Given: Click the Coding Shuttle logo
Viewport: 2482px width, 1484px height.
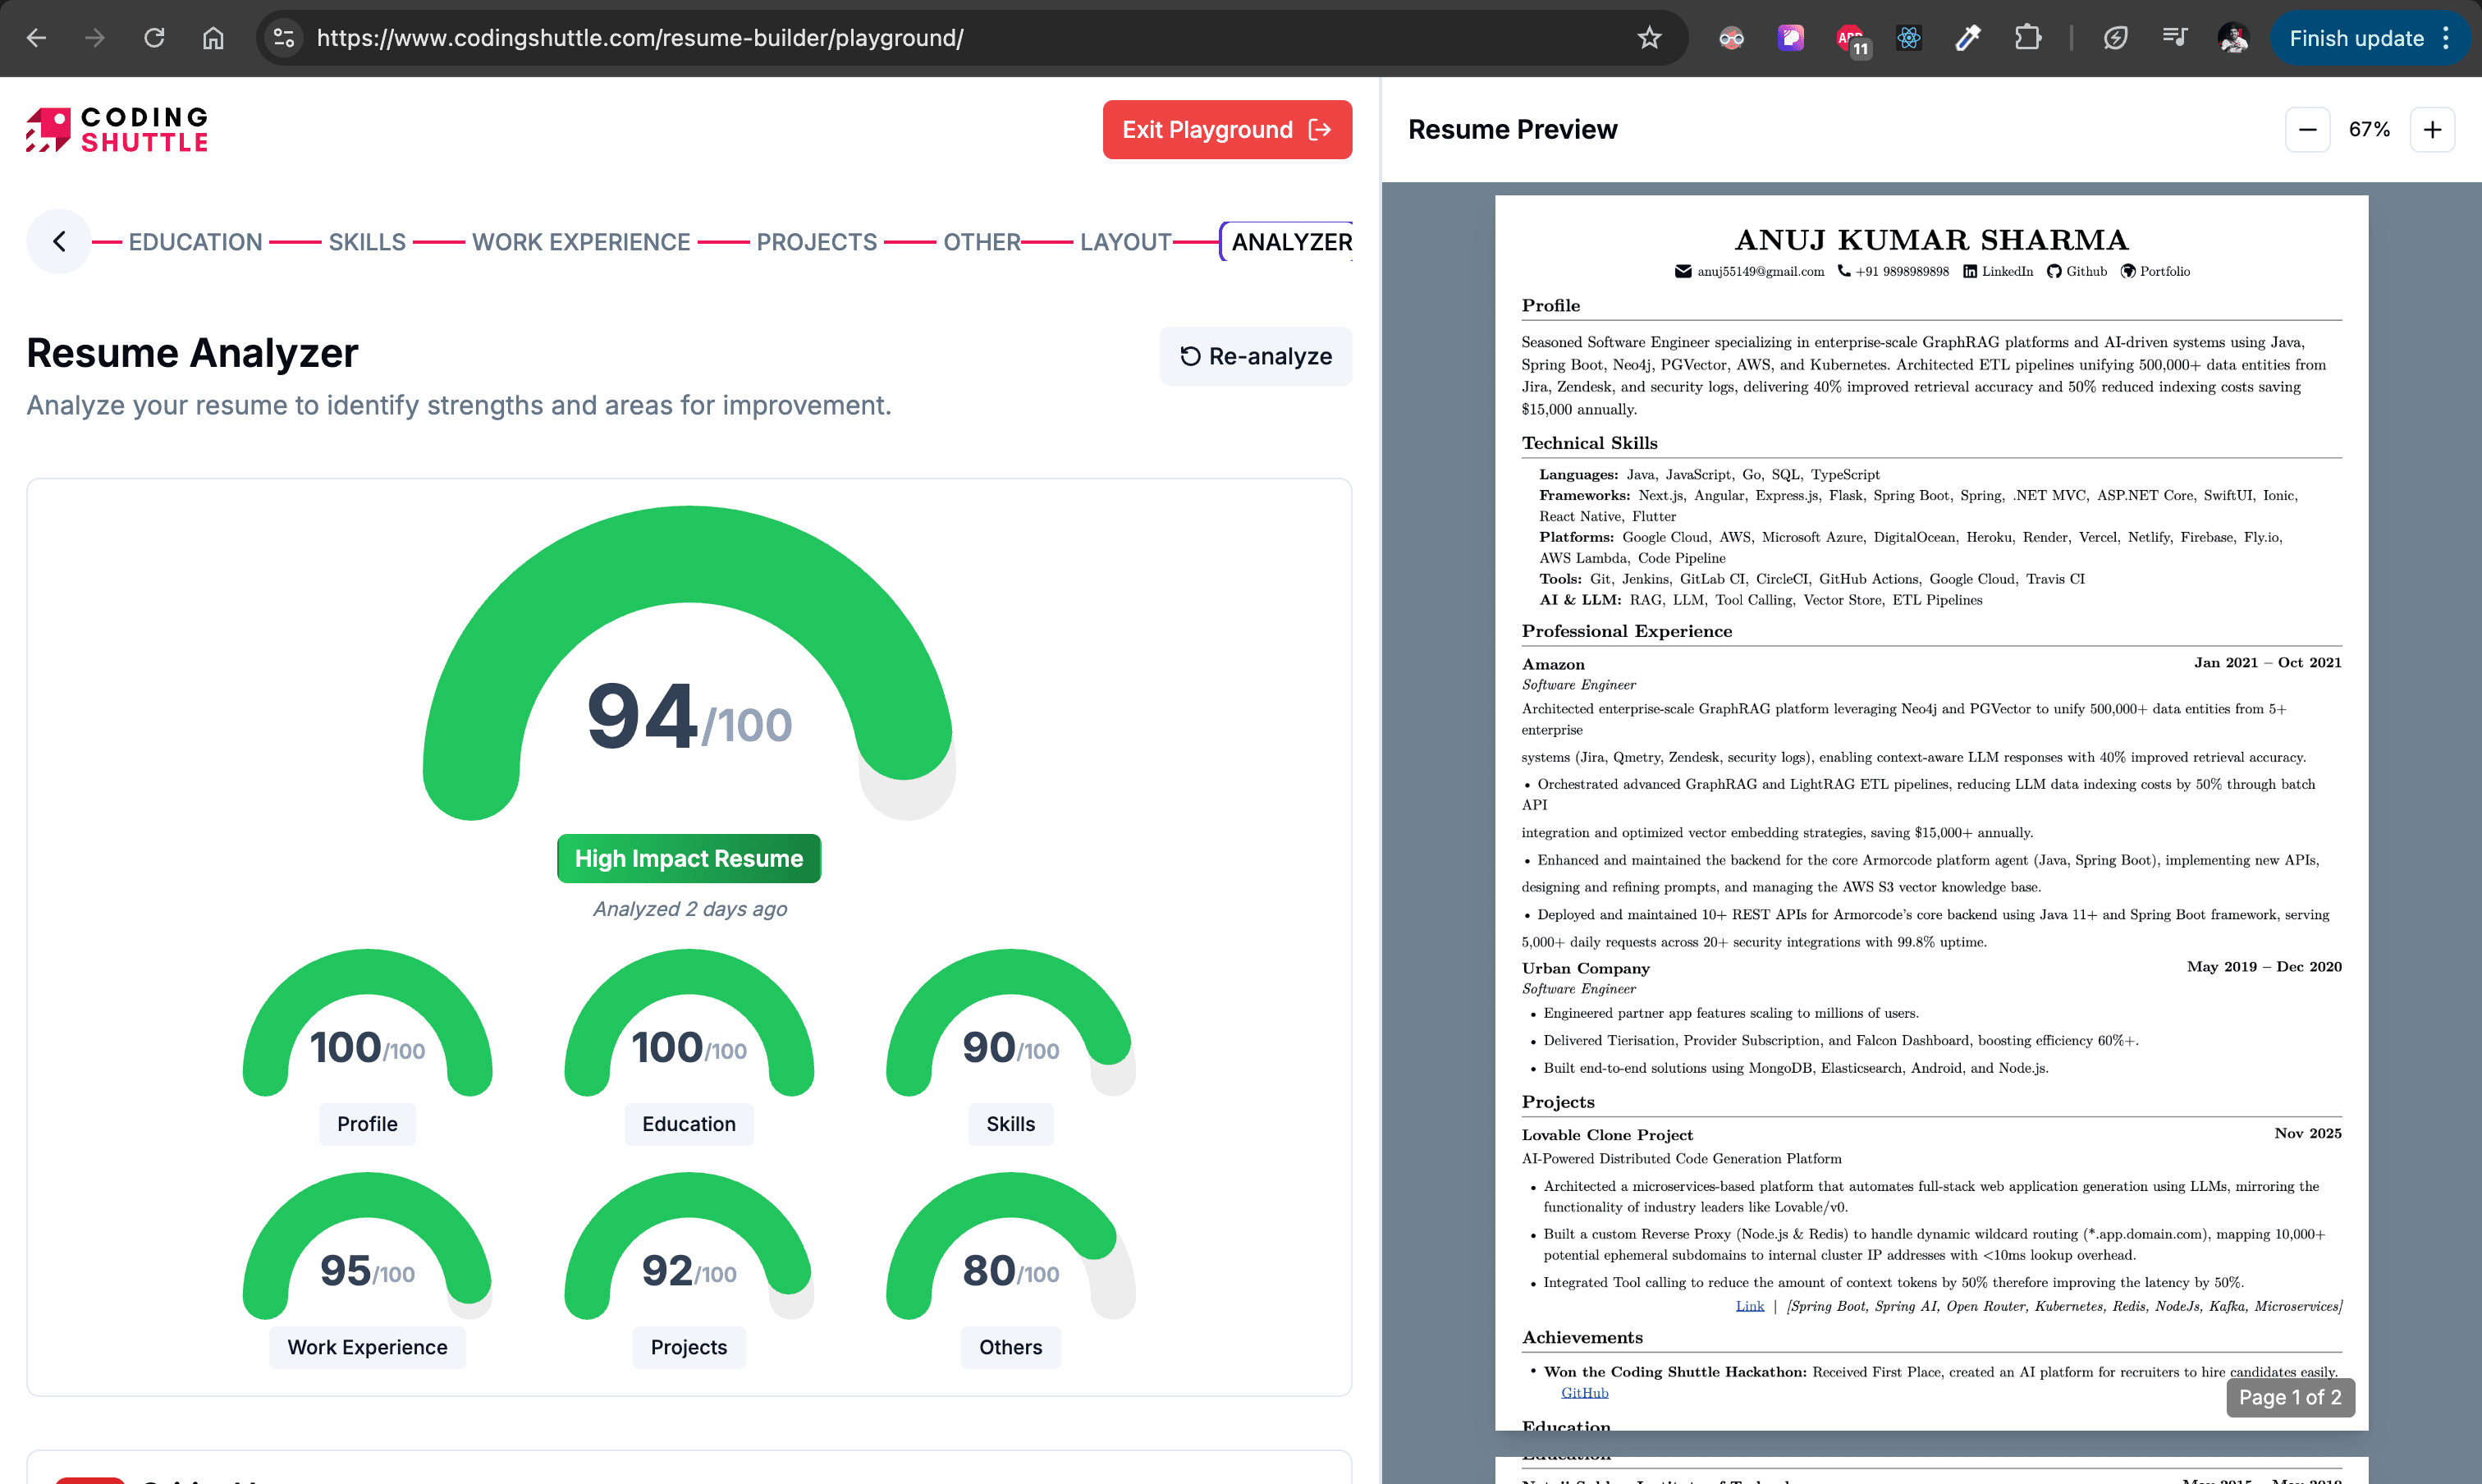Looking at the screenshot, I should (118, 130).
